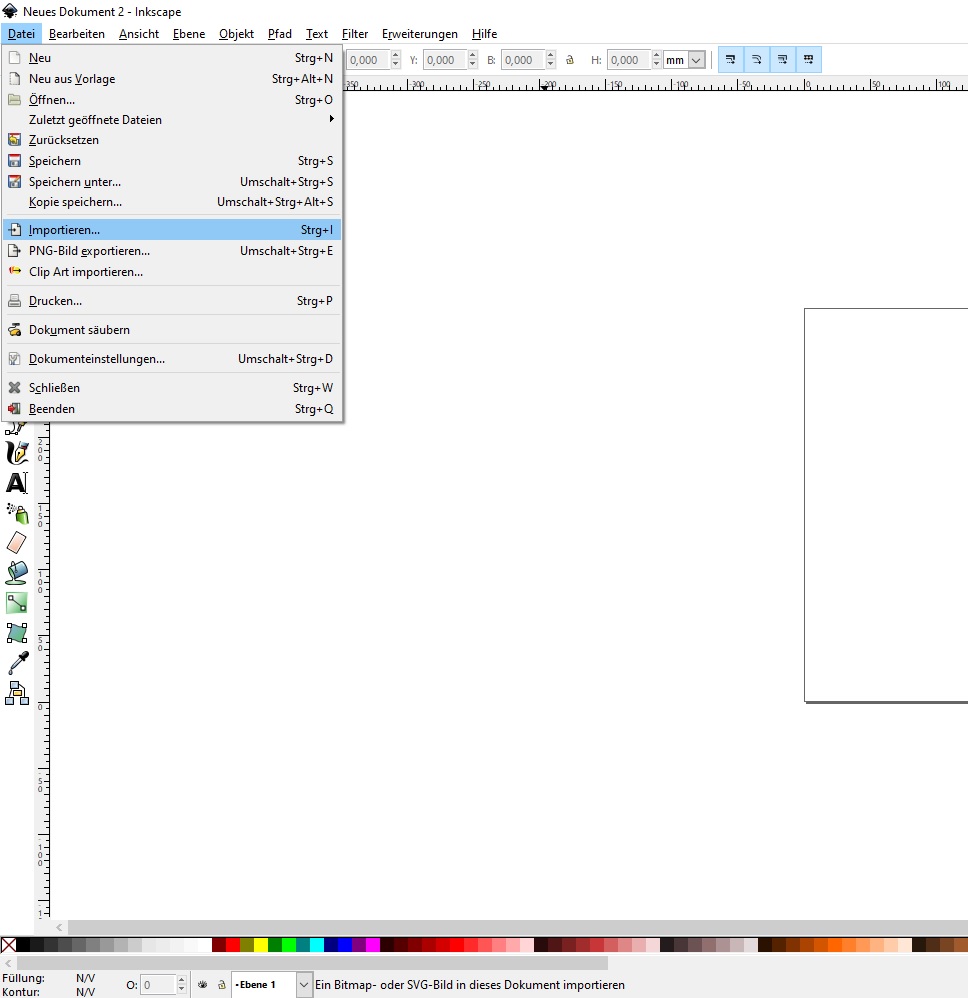Click the O opacity input field
This screenshot has width=968, height=998.
[x=158, y=985]
